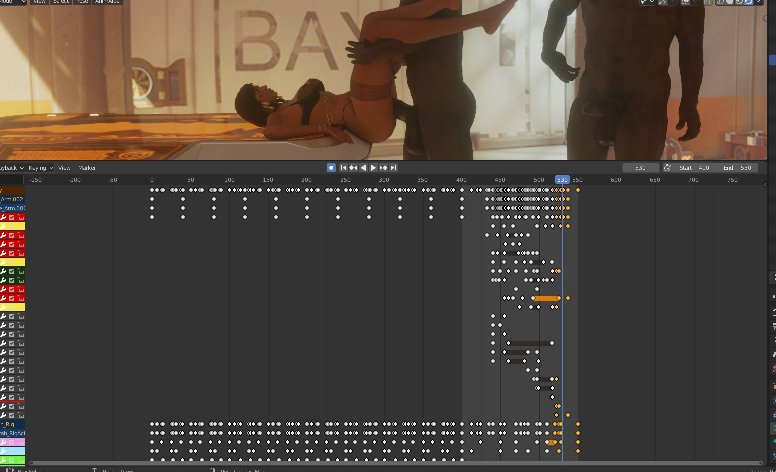Viewport: 776px width, 472px height.
Task: Click the horizontal timeline scrollbar
Action: [x=396, y=463]
